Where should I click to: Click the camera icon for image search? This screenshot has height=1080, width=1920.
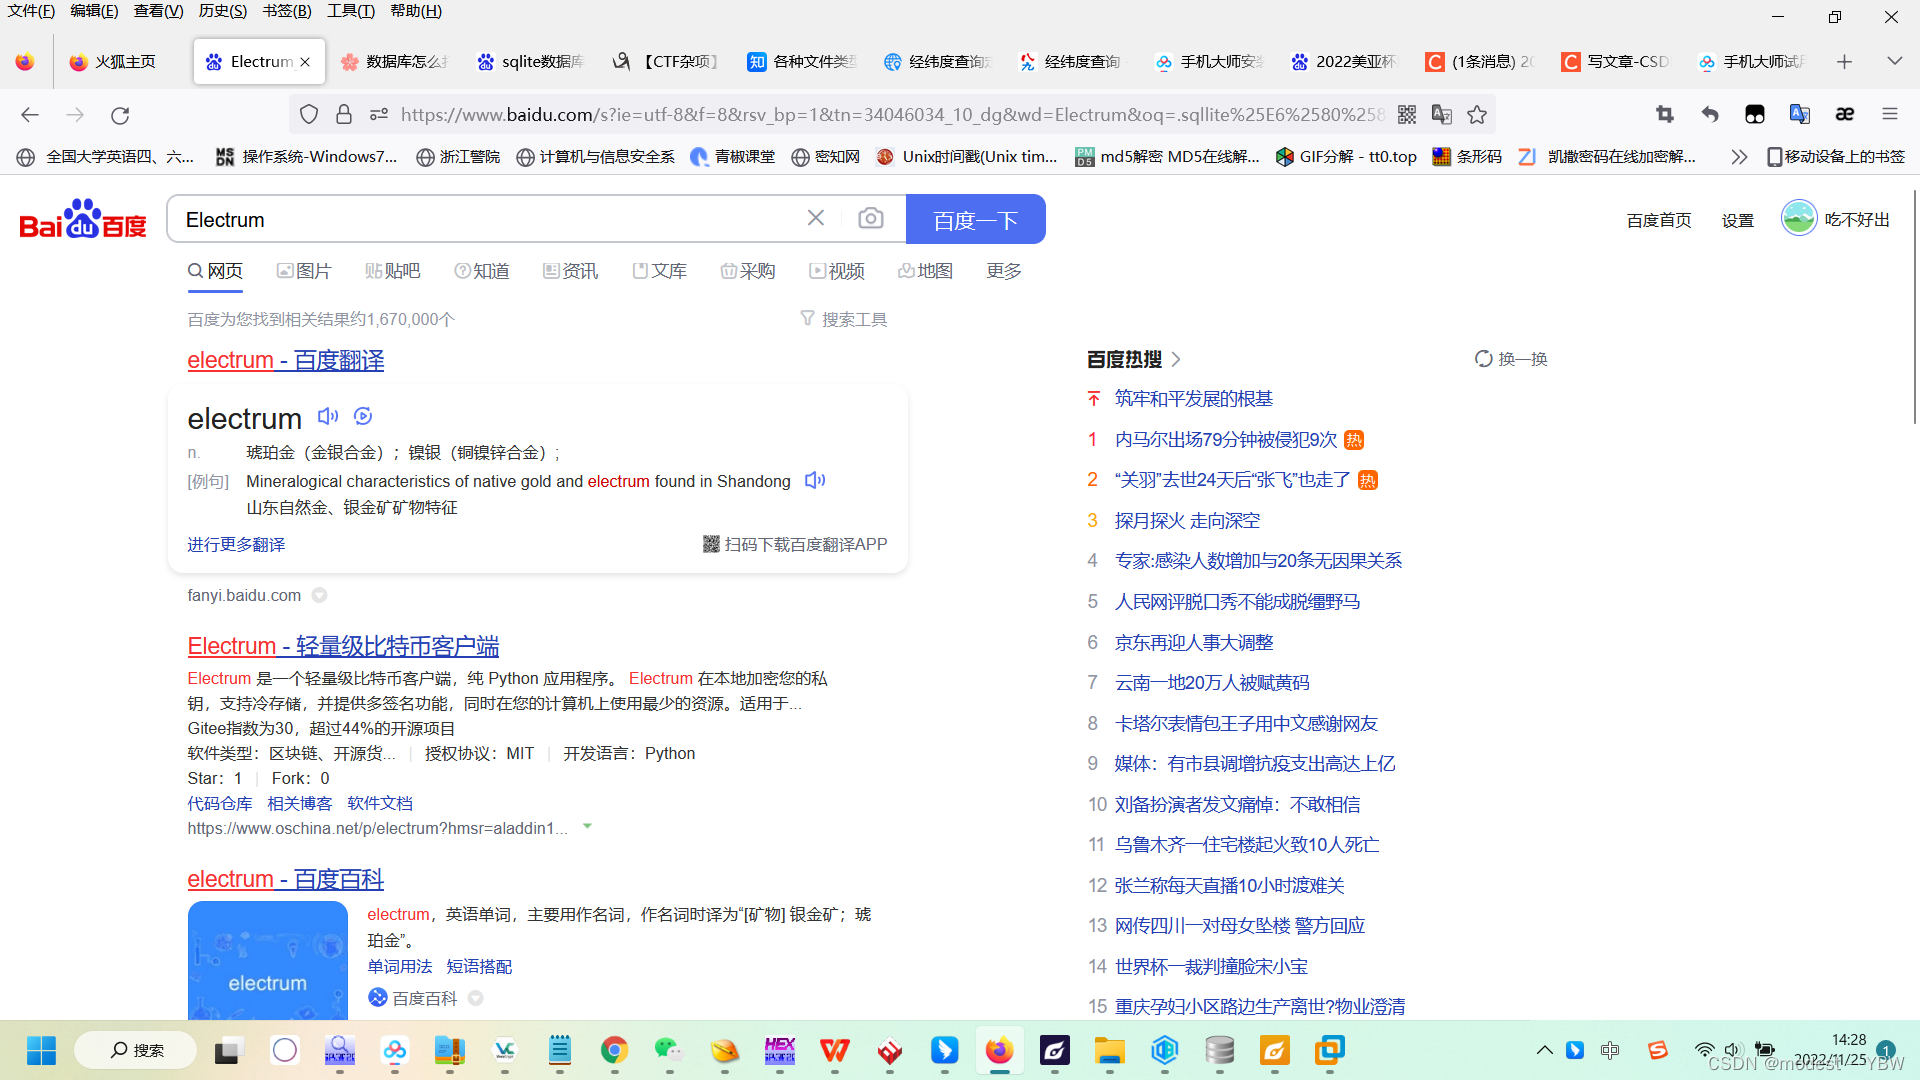(x=871, y=218)
